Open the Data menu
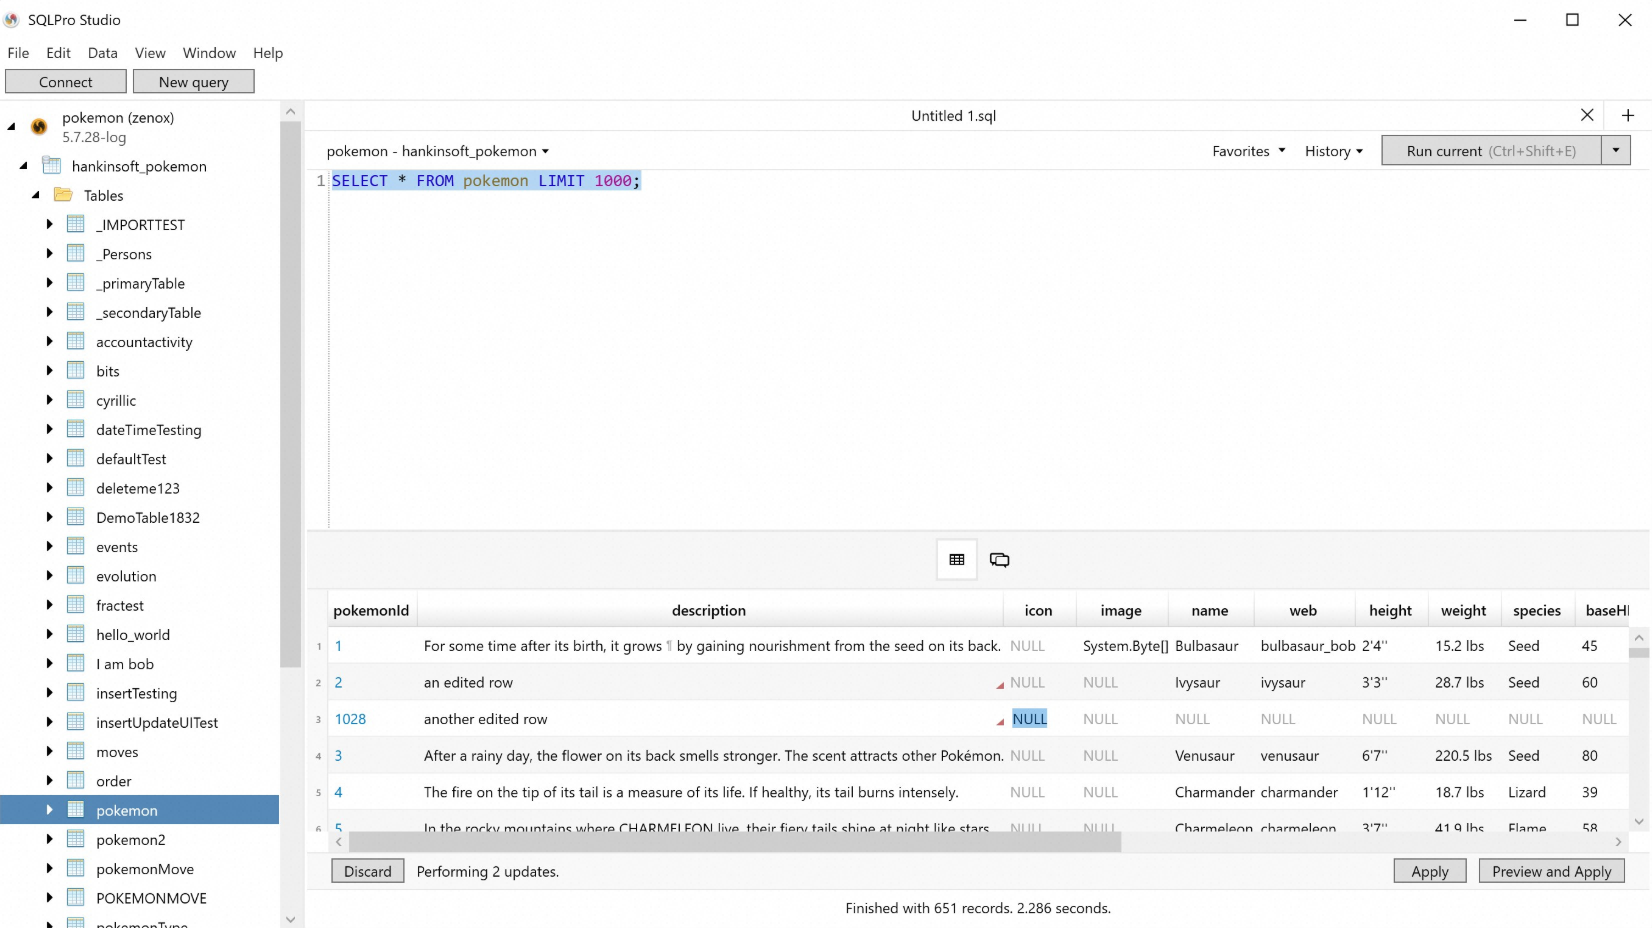The image size is (1652, 928). (102, 53)
